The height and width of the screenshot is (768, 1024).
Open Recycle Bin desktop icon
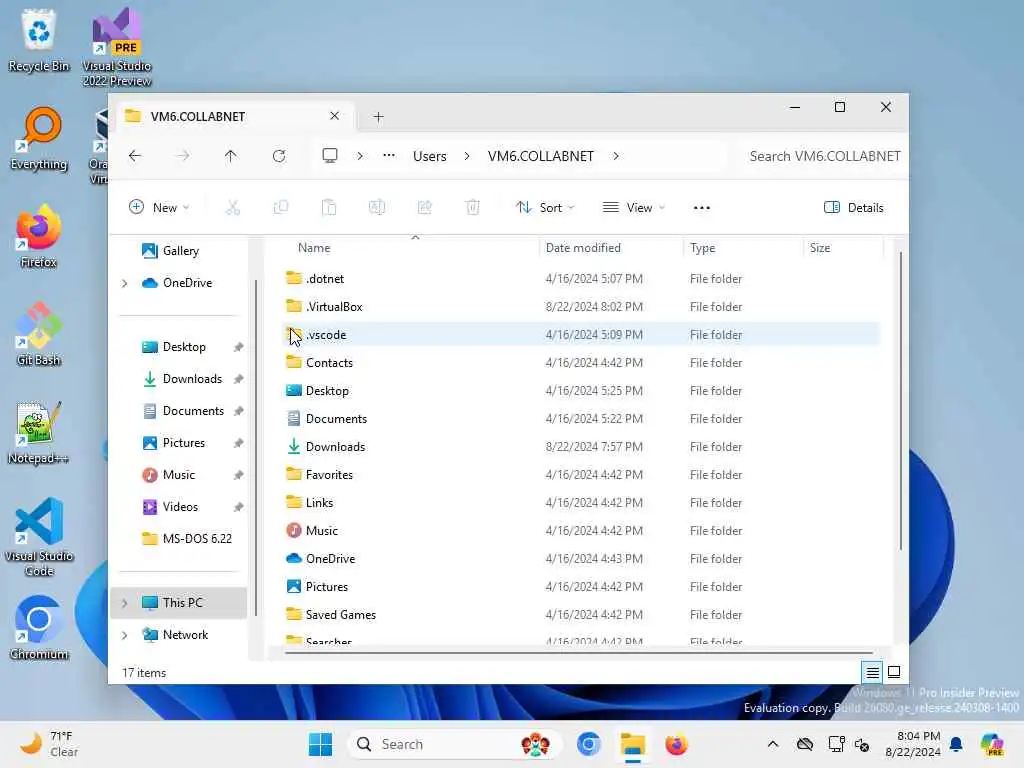(39, 40)
